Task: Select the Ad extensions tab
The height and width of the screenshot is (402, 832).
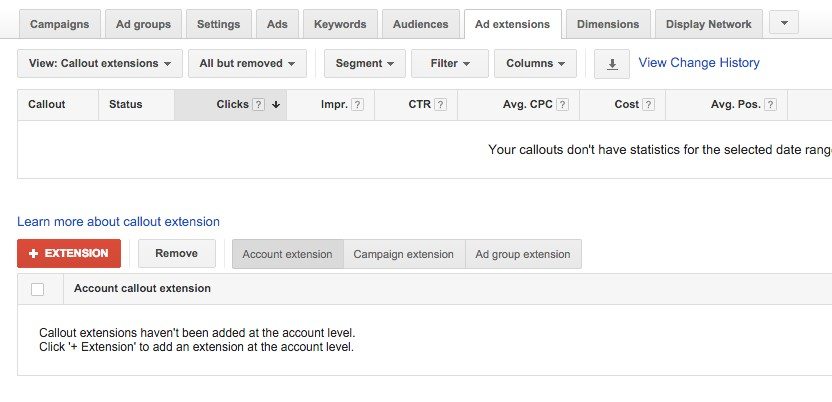Action: point(513,24)
